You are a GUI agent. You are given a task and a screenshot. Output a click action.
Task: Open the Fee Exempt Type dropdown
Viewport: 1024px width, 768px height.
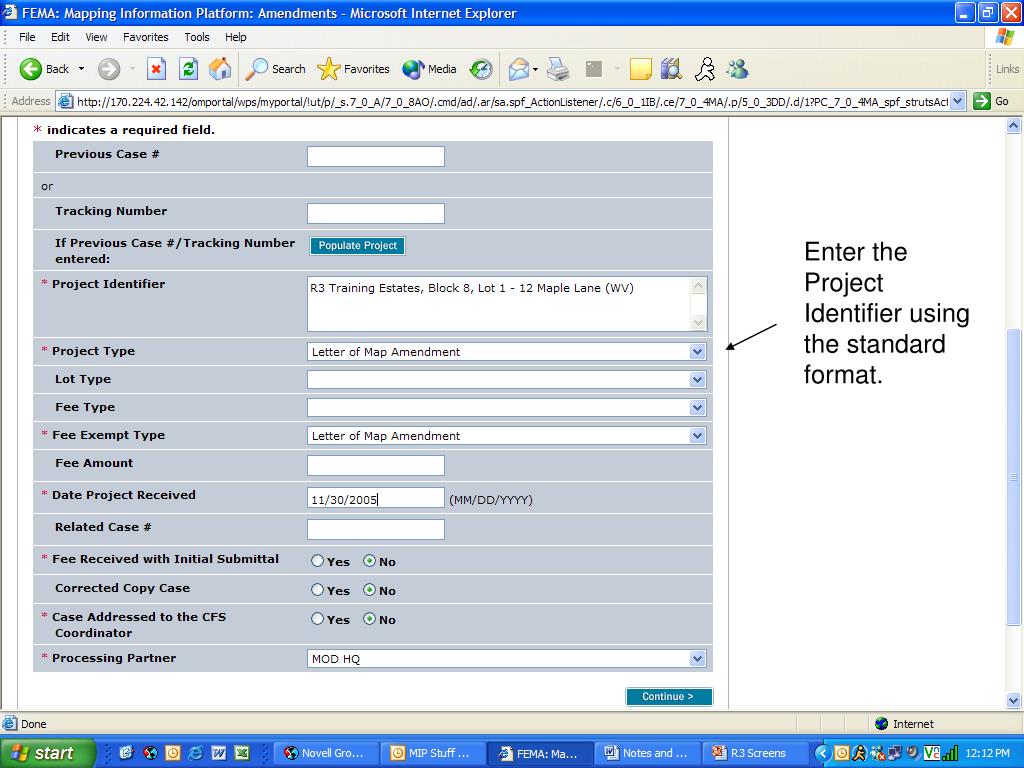click(x=697, y=436)
